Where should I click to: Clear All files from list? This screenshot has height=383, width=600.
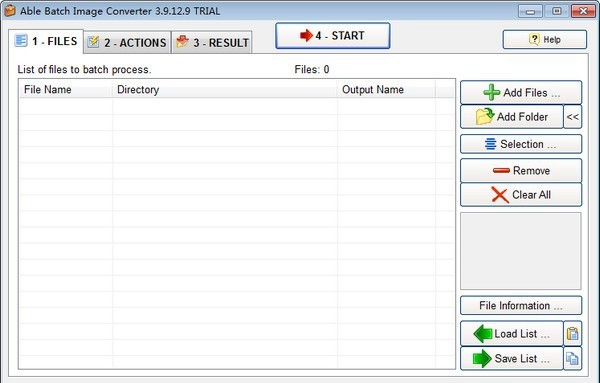[x=521, y=195]
